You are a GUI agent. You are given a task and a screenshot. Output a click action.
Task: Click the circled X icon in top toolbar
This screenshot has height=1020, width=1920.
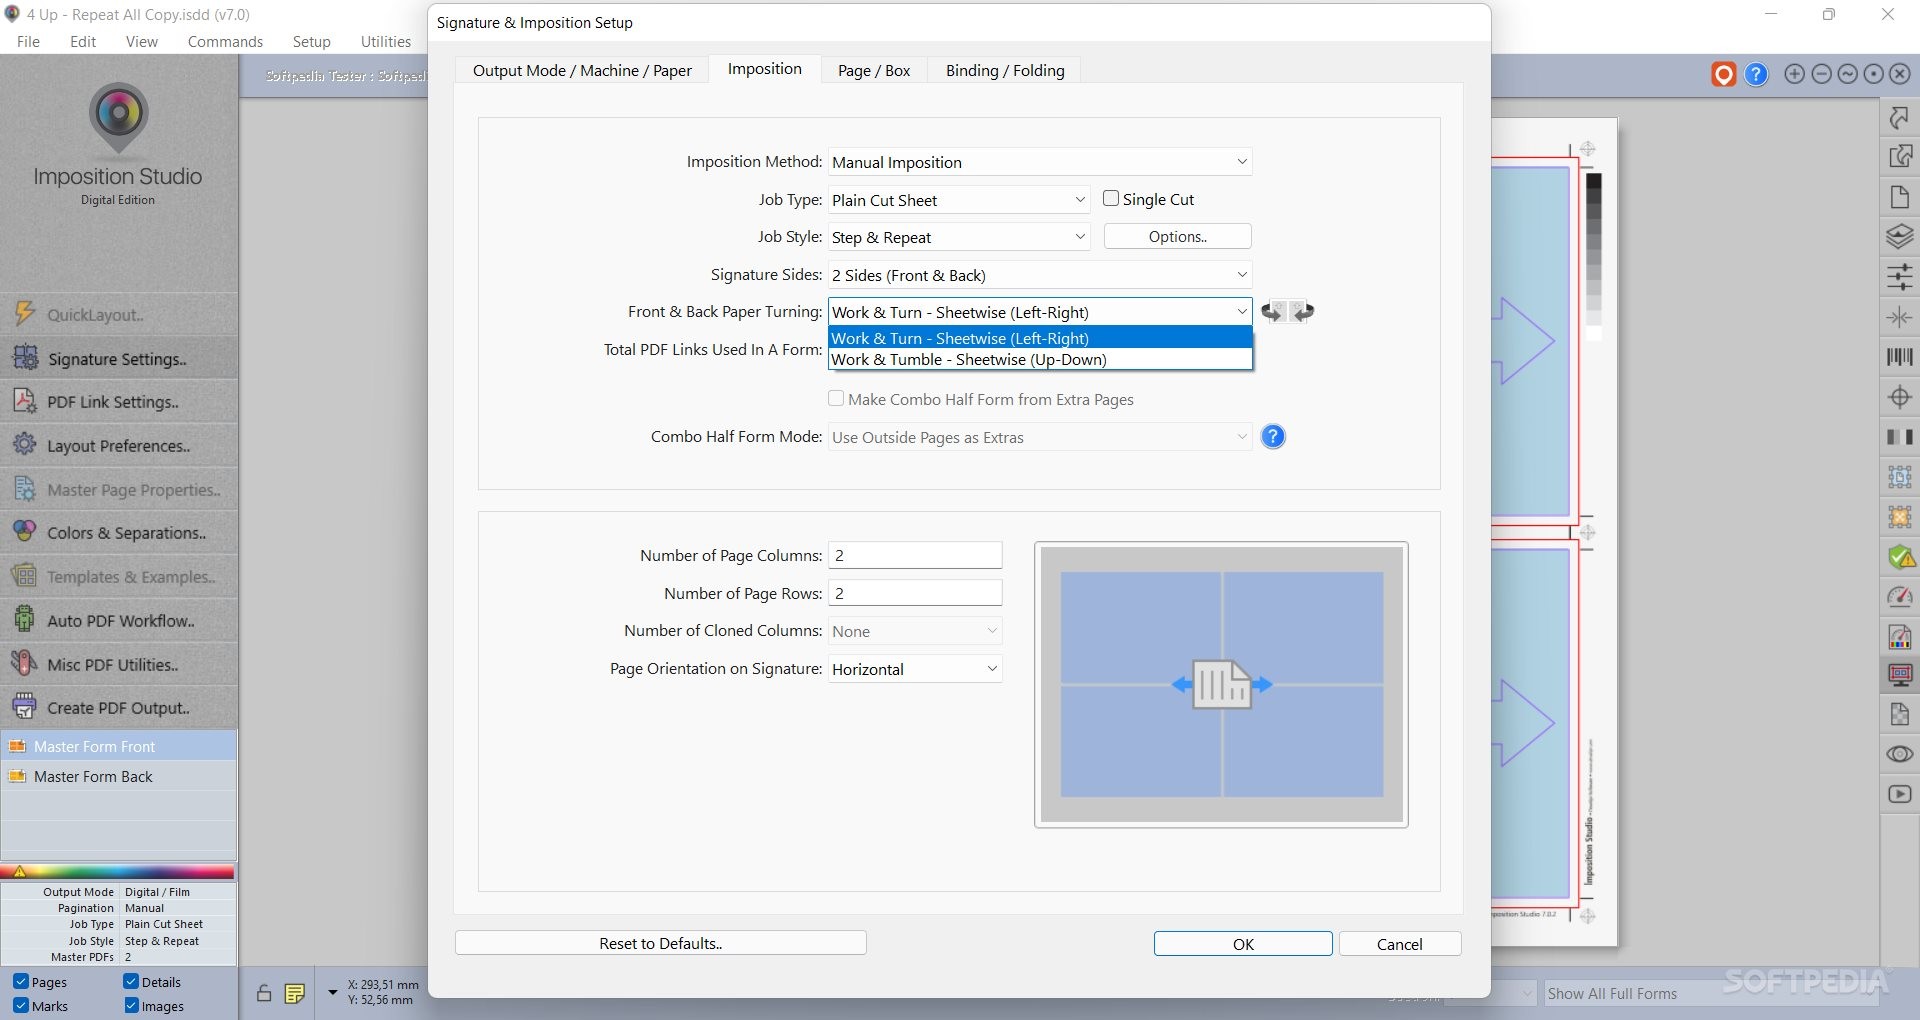(1899, 74)
